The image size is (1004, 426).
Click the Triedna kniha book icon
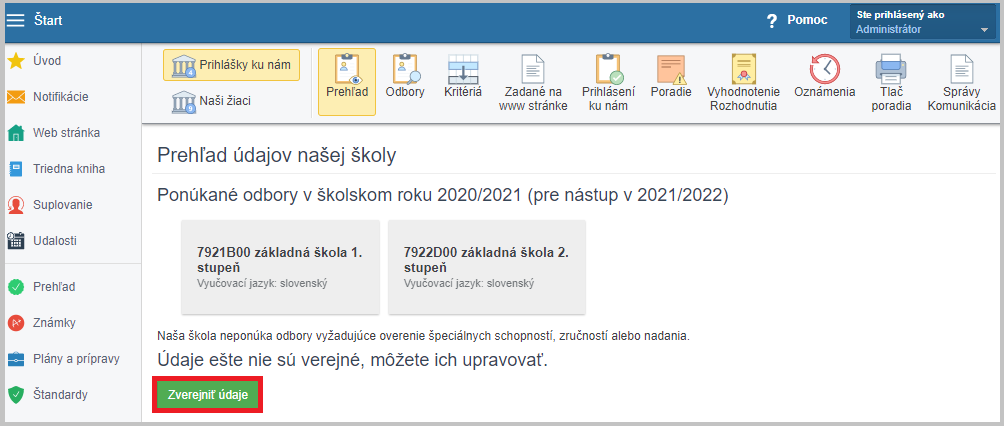pyautogui.click(x=15, y=169)
